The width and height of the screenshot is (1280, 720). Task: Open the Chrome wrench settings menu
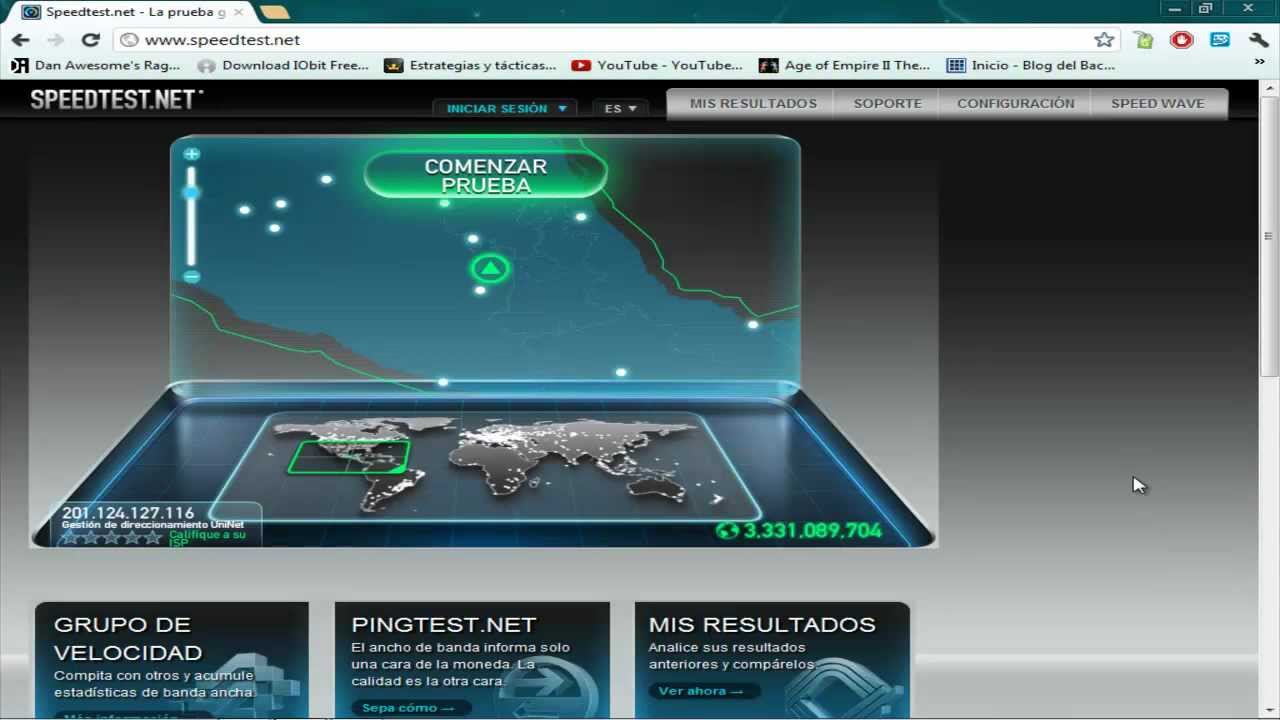click(1258, 40)
